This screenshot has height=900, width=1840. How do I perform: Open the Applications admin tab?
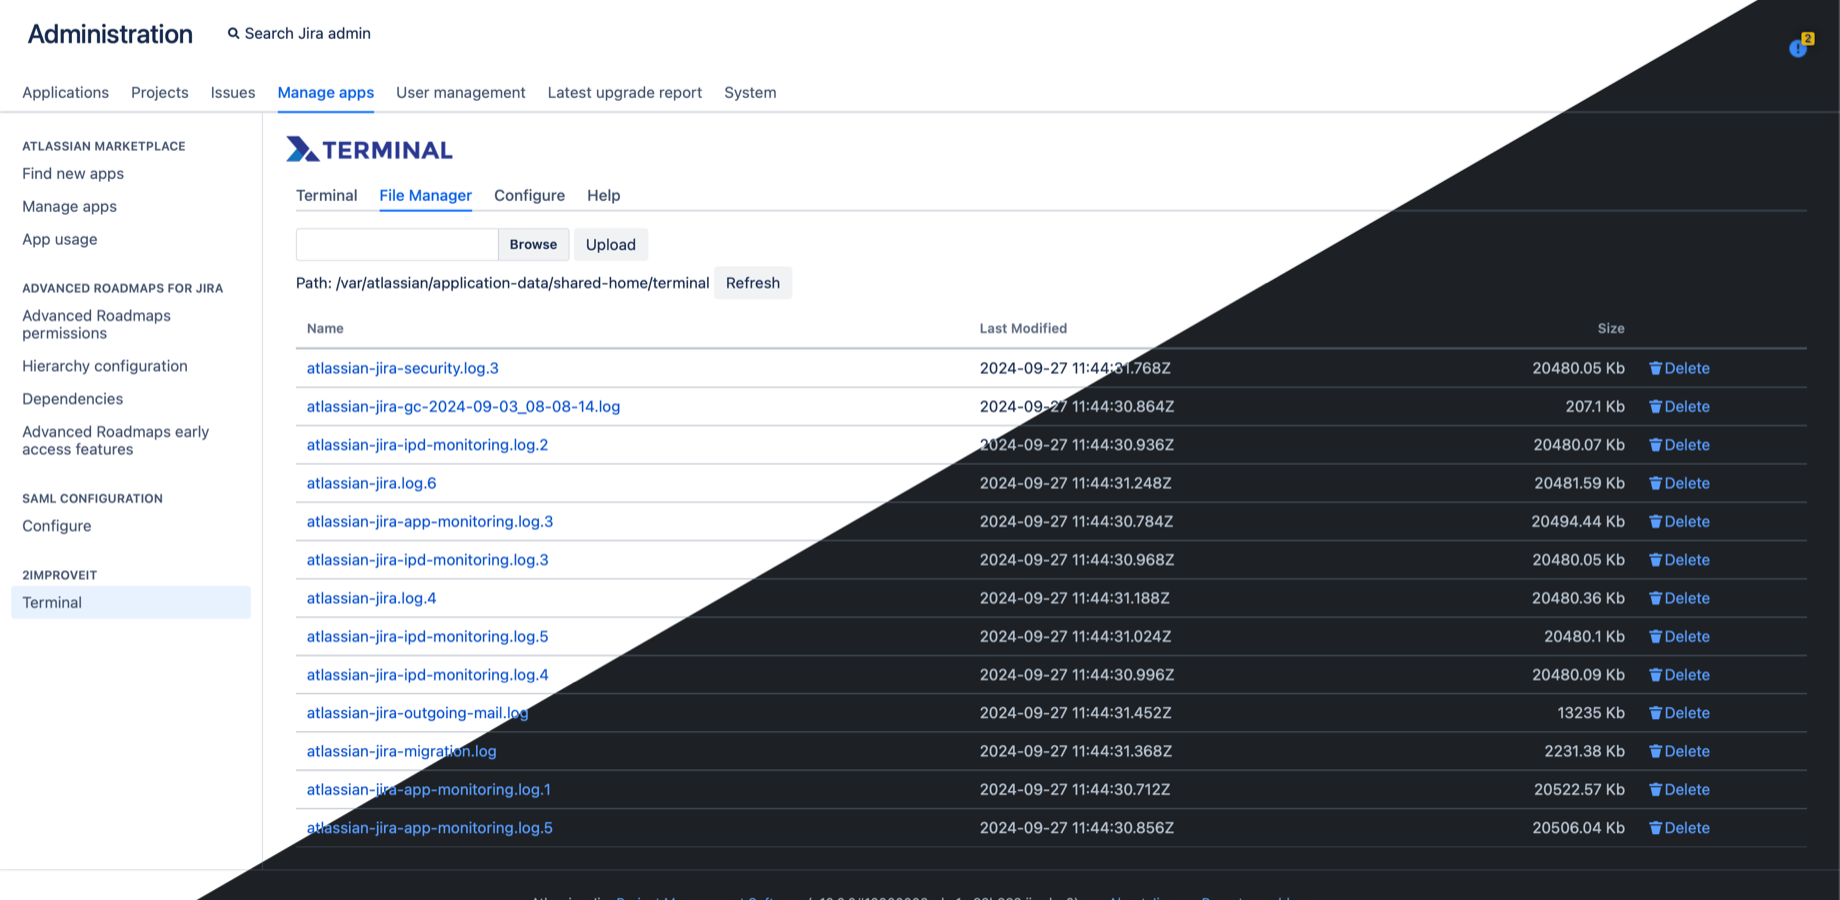point(65,92)
